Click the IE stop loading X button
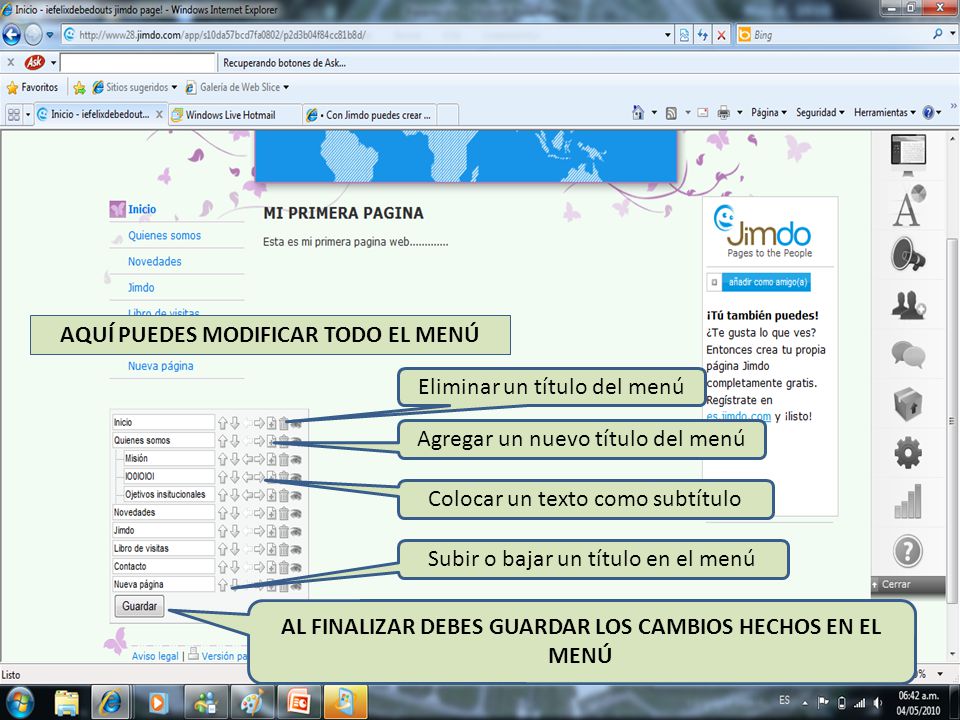The height and width of the screenshot is (720, 960). click(721, 35)
